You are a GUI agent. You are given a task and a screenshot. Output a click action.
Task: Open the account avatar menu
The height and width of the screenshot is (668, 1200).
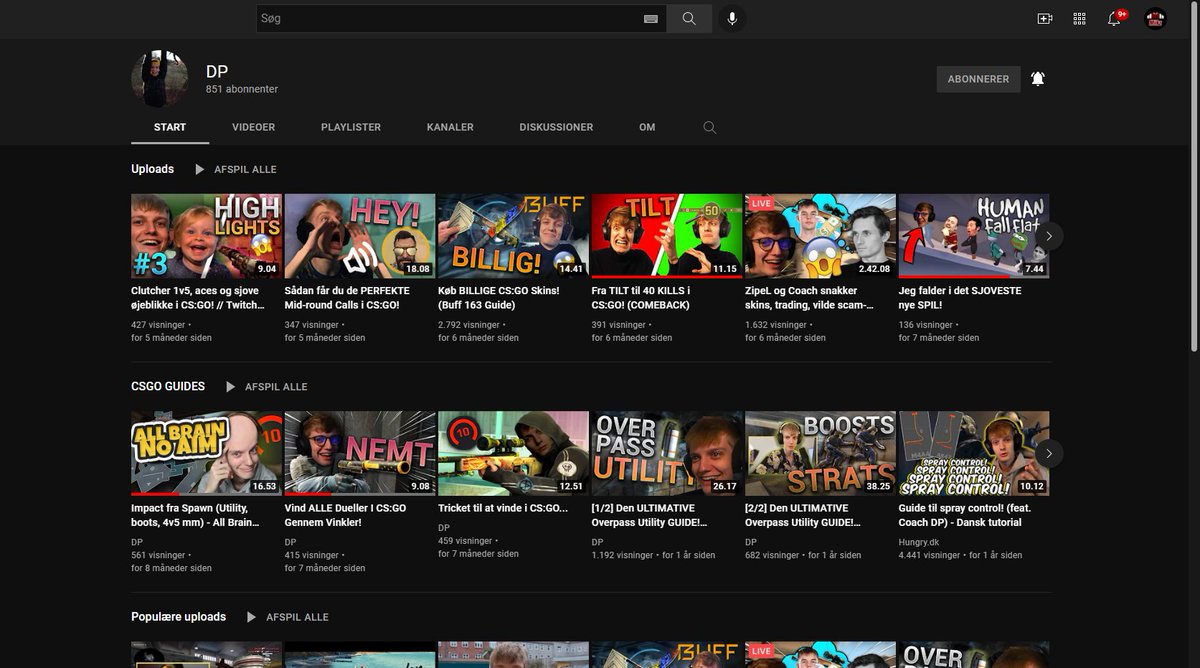(x=1156, y=19)
